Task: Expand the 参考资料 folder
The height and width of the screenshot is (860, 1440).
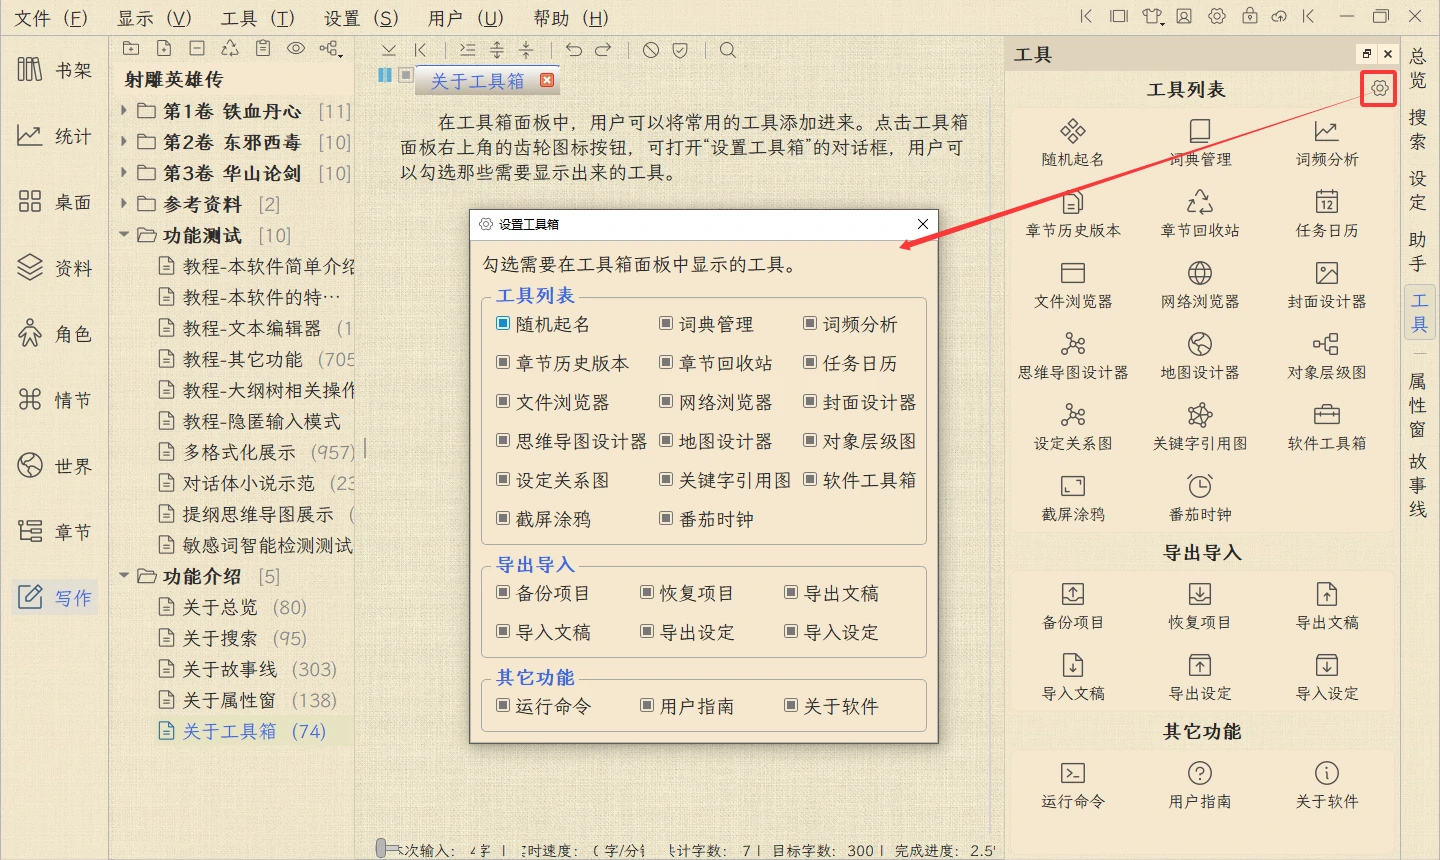Action: (124, 204)
